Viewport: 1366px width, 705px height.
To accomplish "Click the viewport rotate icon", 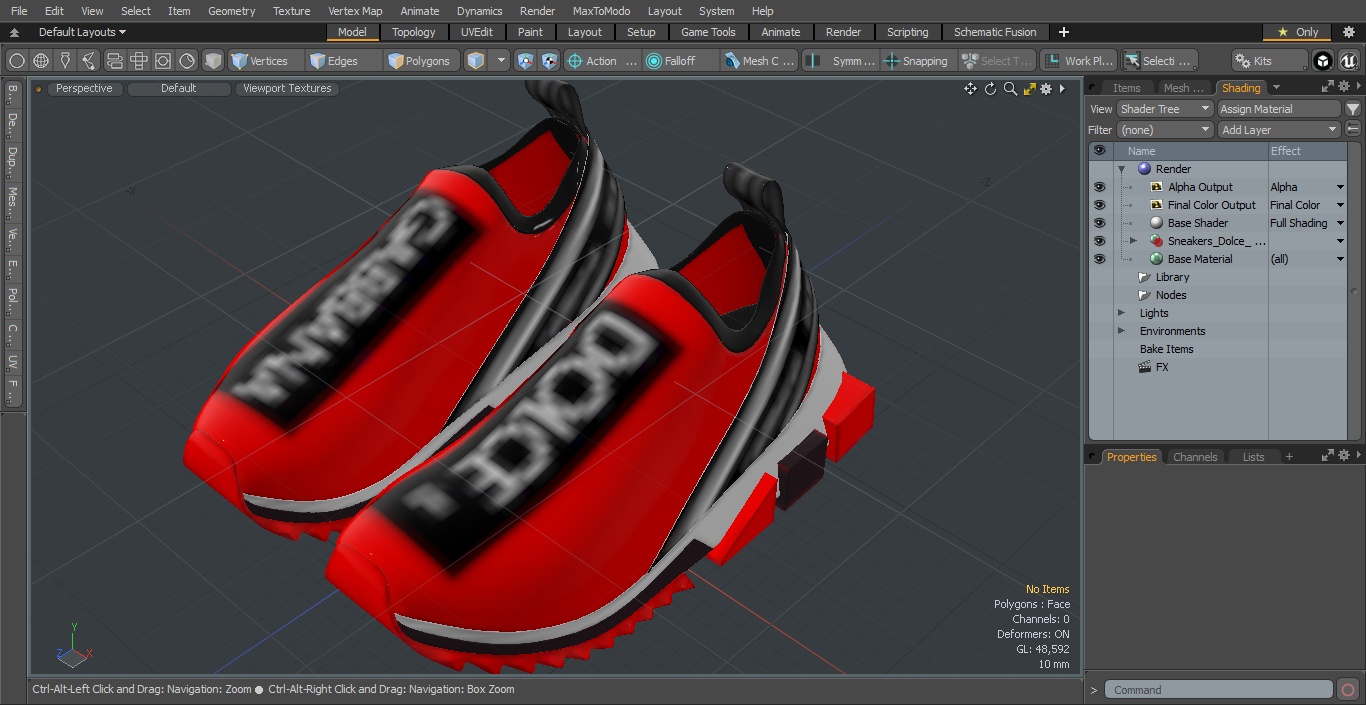I will [x=990, y=89].
